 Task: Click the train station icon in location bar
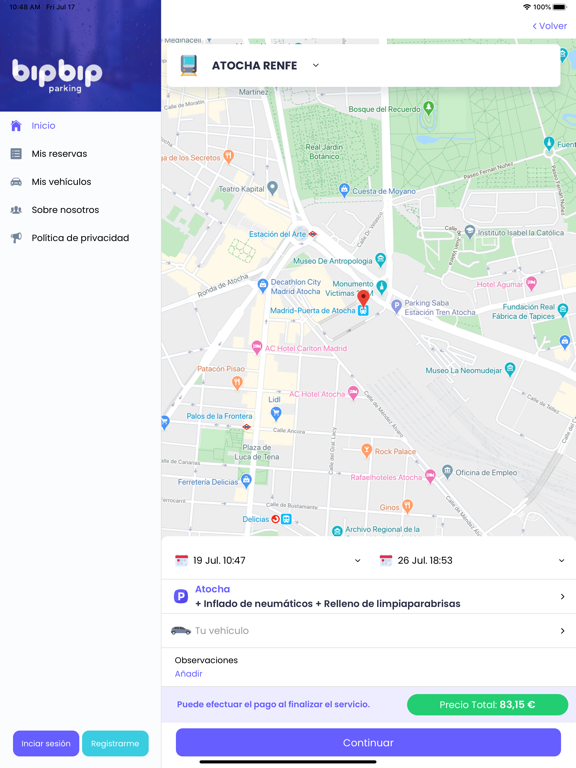(x=189, y=65)
